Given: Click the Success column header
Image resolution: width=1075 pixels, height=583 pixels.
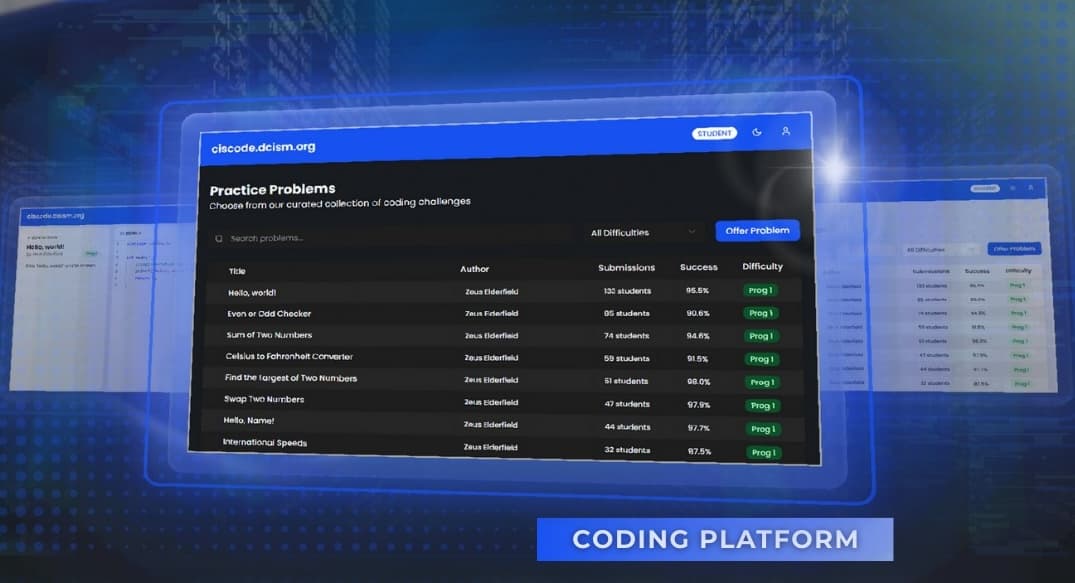Looking at the screenshot, I should point(698,267).
